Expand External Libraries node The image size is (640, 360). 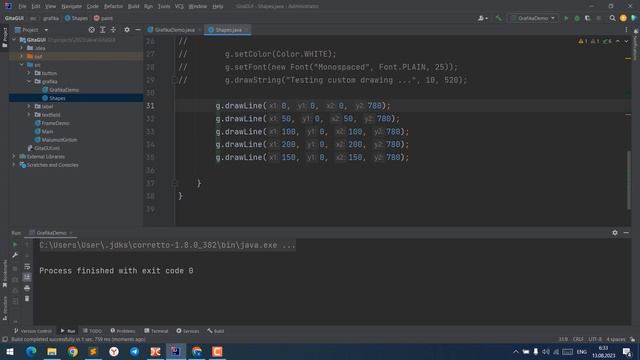(14, 156)
